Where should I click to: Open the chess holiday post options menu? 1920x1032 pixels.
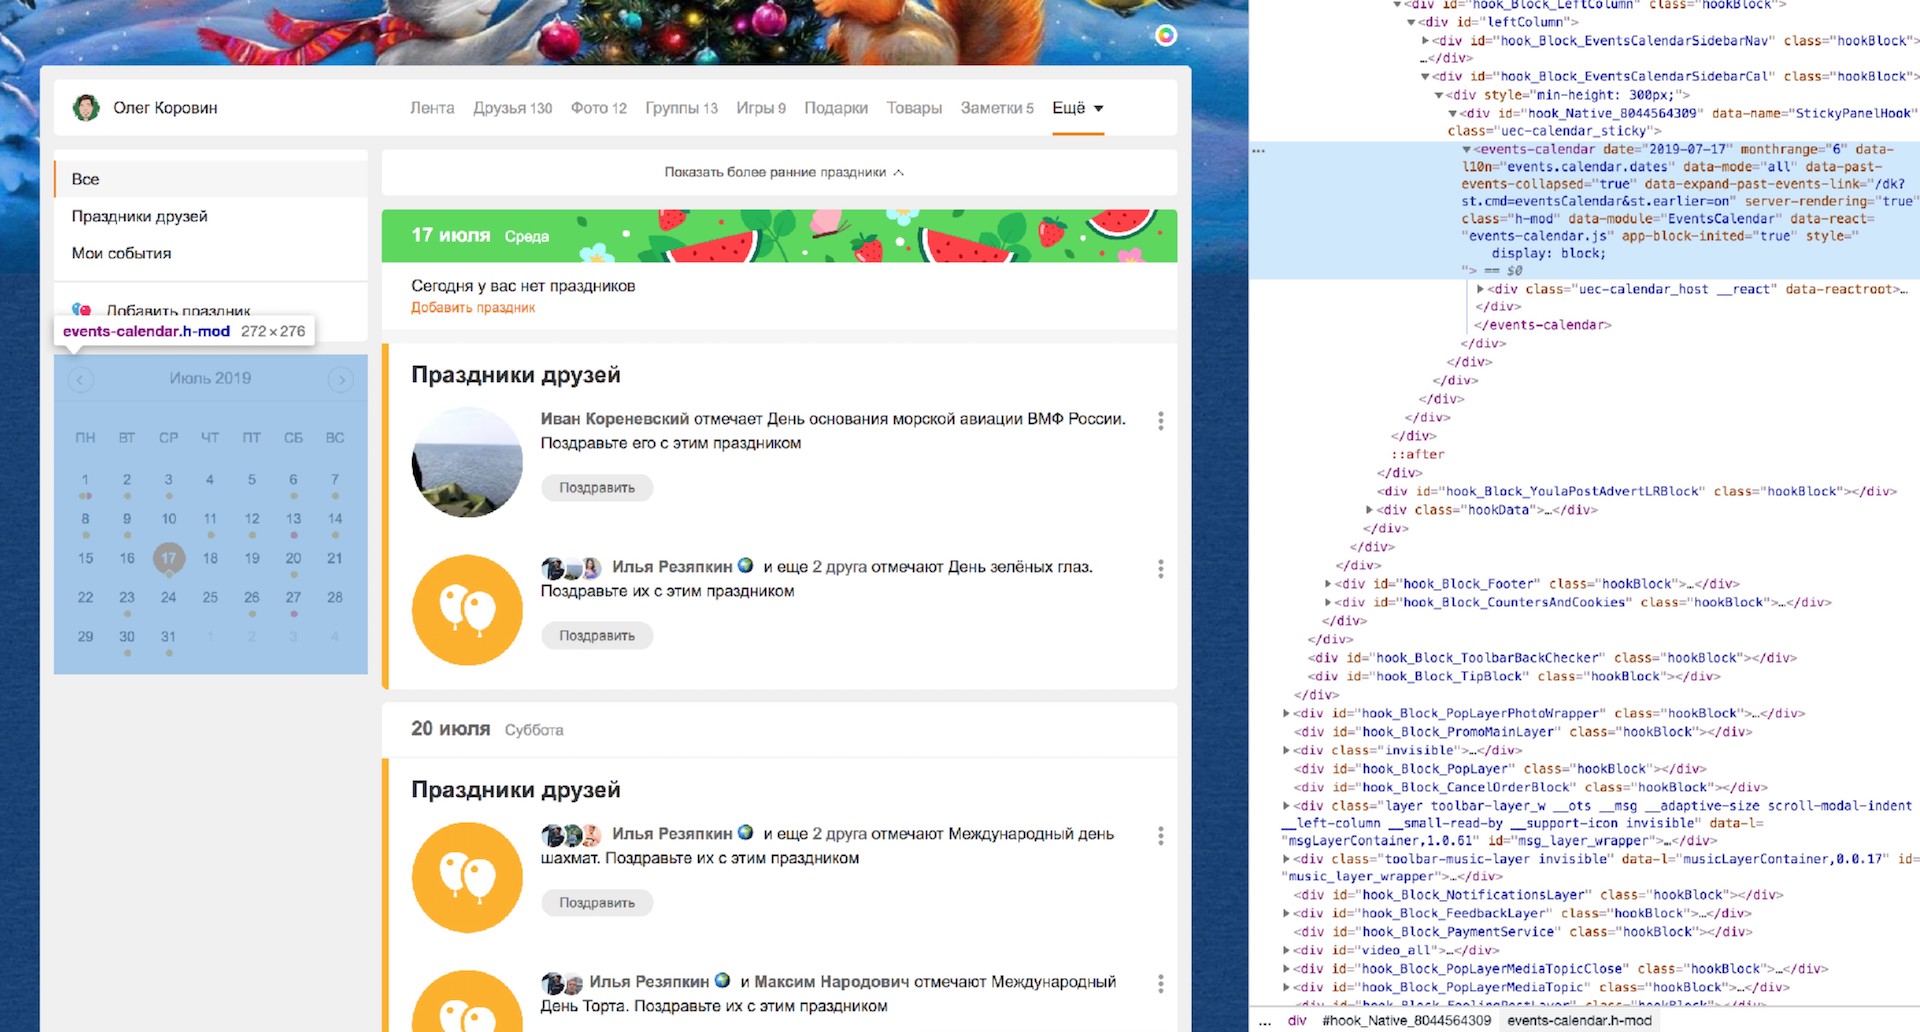(1160, 835)
